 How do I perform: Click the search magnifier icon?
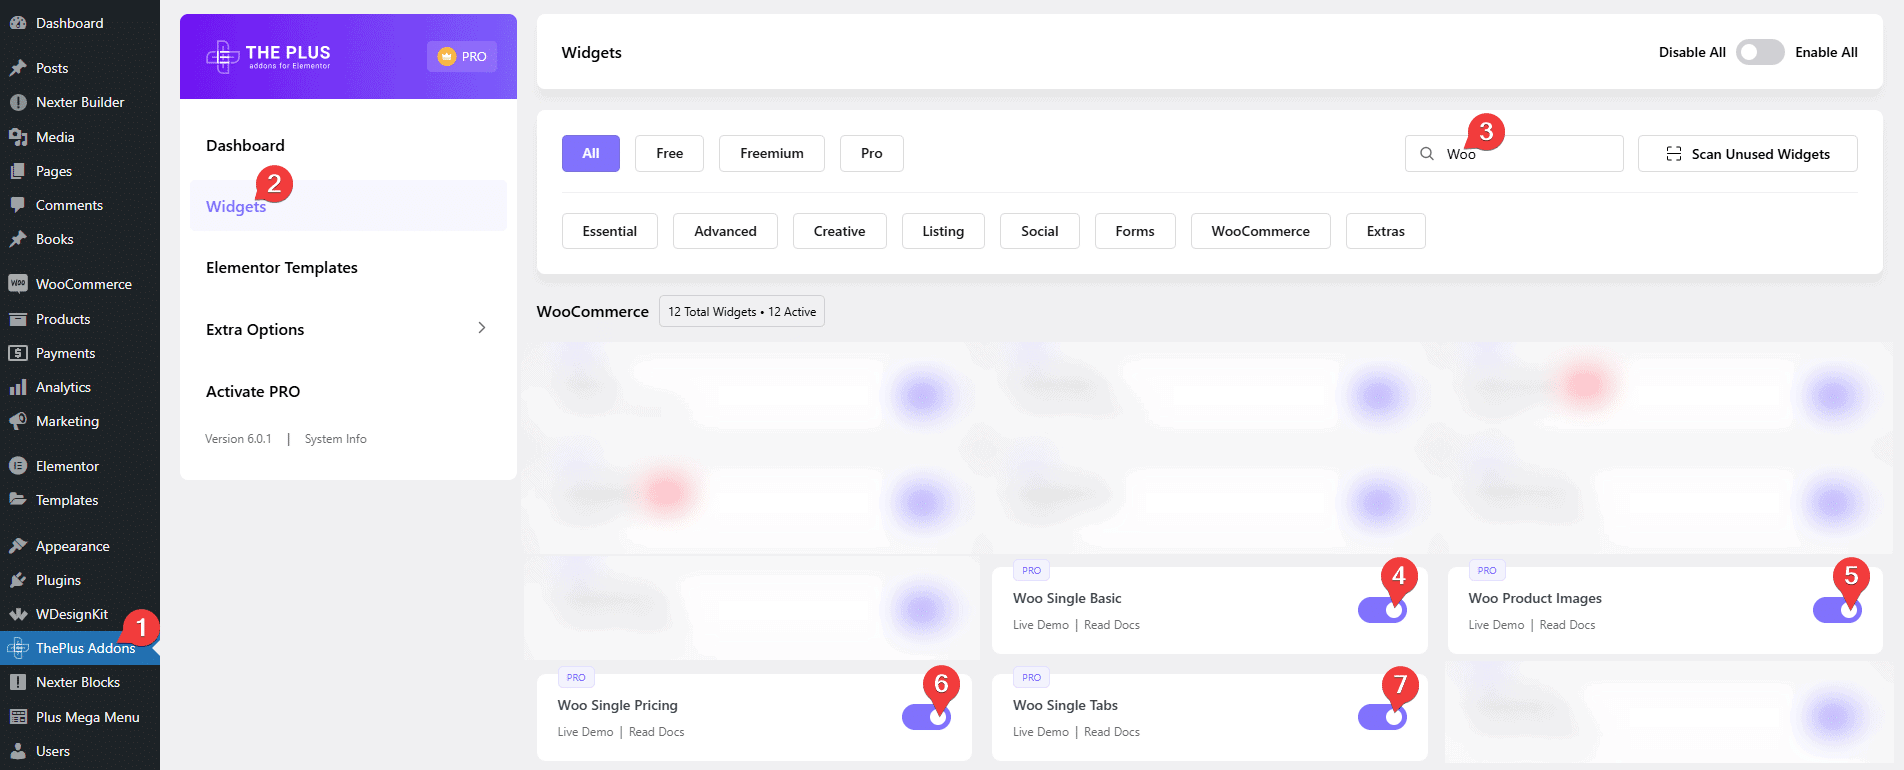(x=1426, y=154)
